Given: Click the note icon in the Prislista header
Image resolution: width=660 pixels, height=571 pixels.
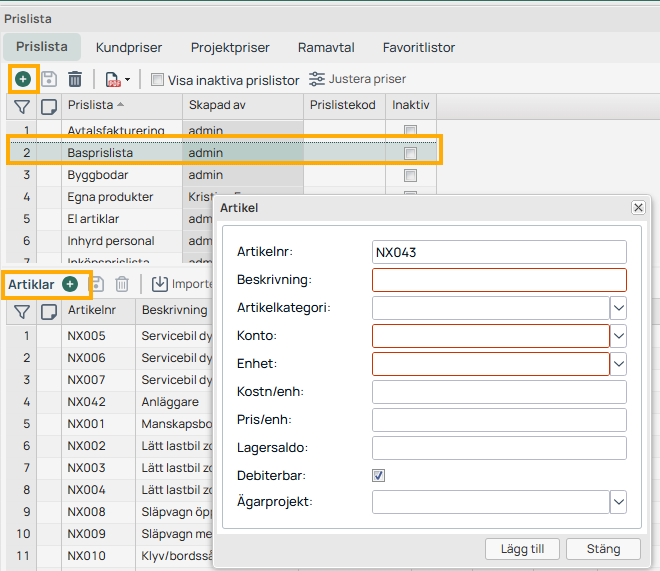Looking at the screenshot, I should click(x=48, y=105).
